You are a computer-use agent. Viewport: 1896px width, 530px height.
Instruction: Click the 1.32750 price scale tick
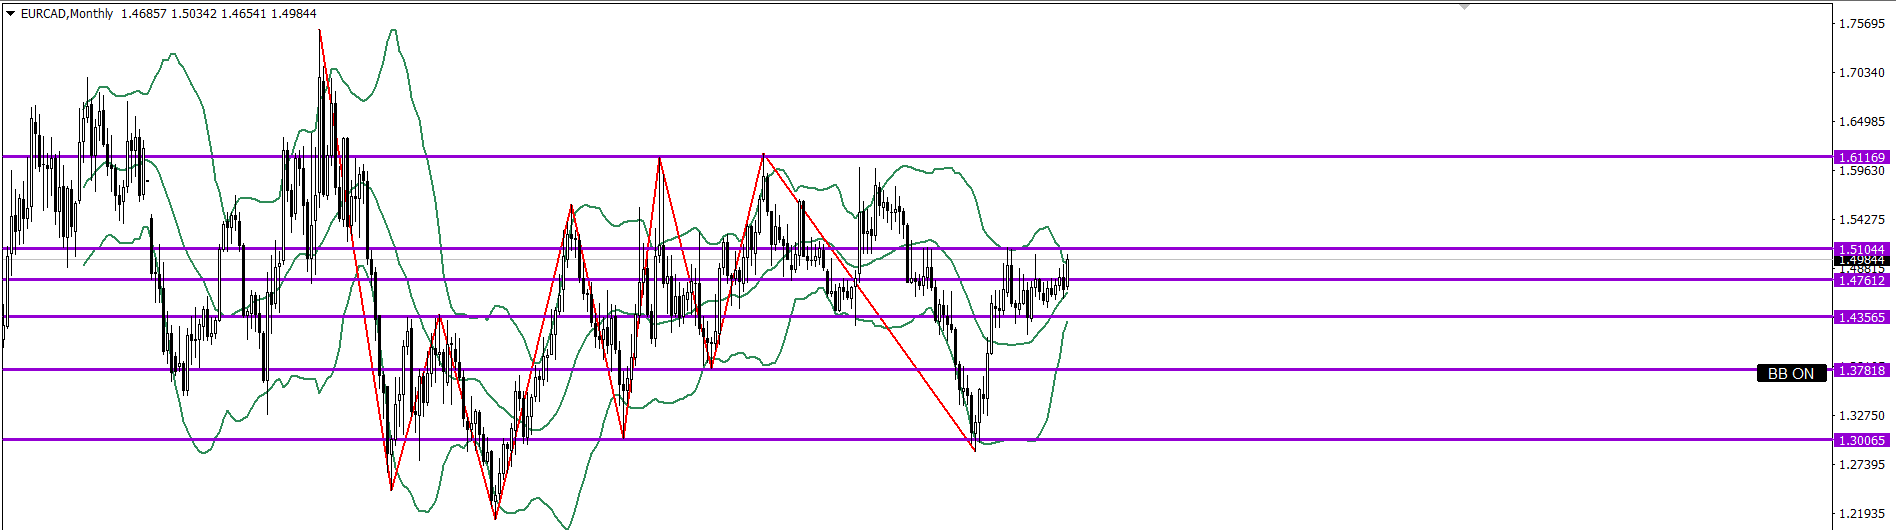click(1862, 415)
